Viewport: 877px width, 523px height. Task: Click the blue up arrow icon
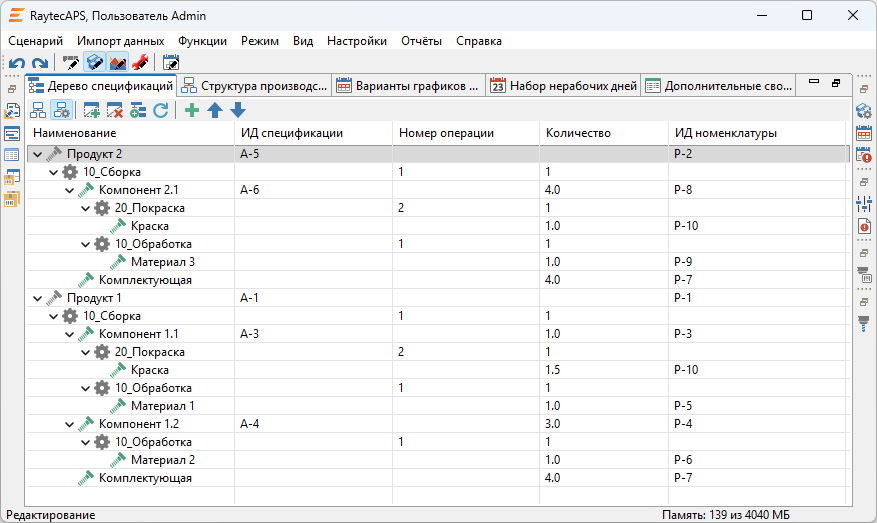pos(215,110)
